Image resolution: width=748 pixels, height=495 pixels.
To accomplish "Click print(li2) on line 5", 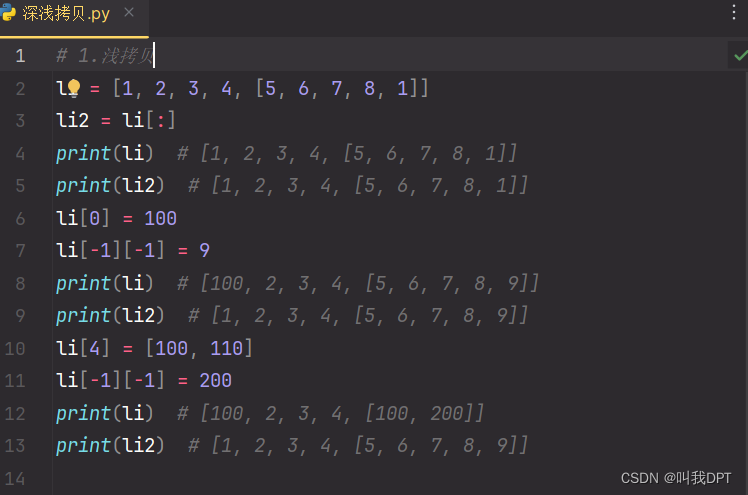I will 110,185.
